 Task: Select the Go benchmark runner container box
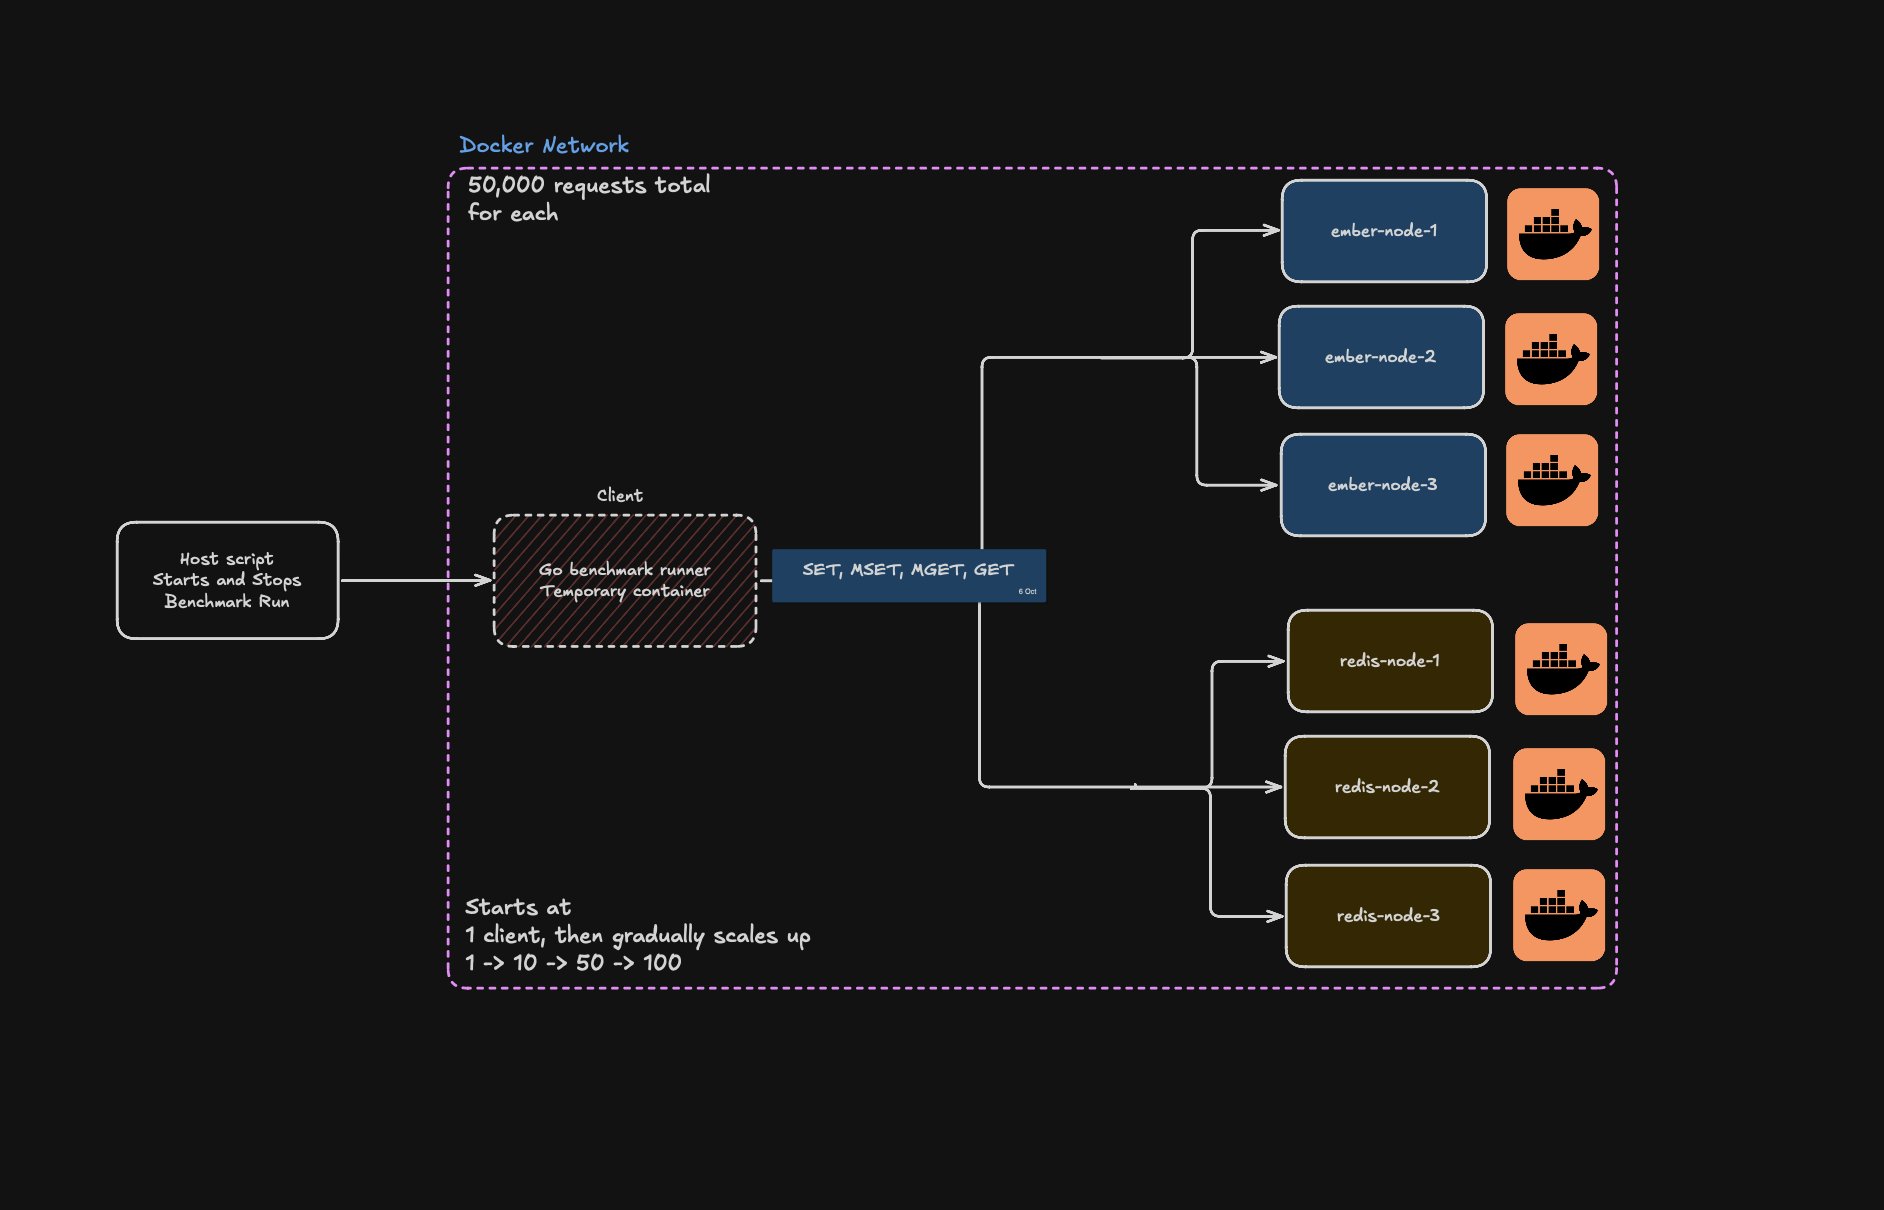pos(625,581)
